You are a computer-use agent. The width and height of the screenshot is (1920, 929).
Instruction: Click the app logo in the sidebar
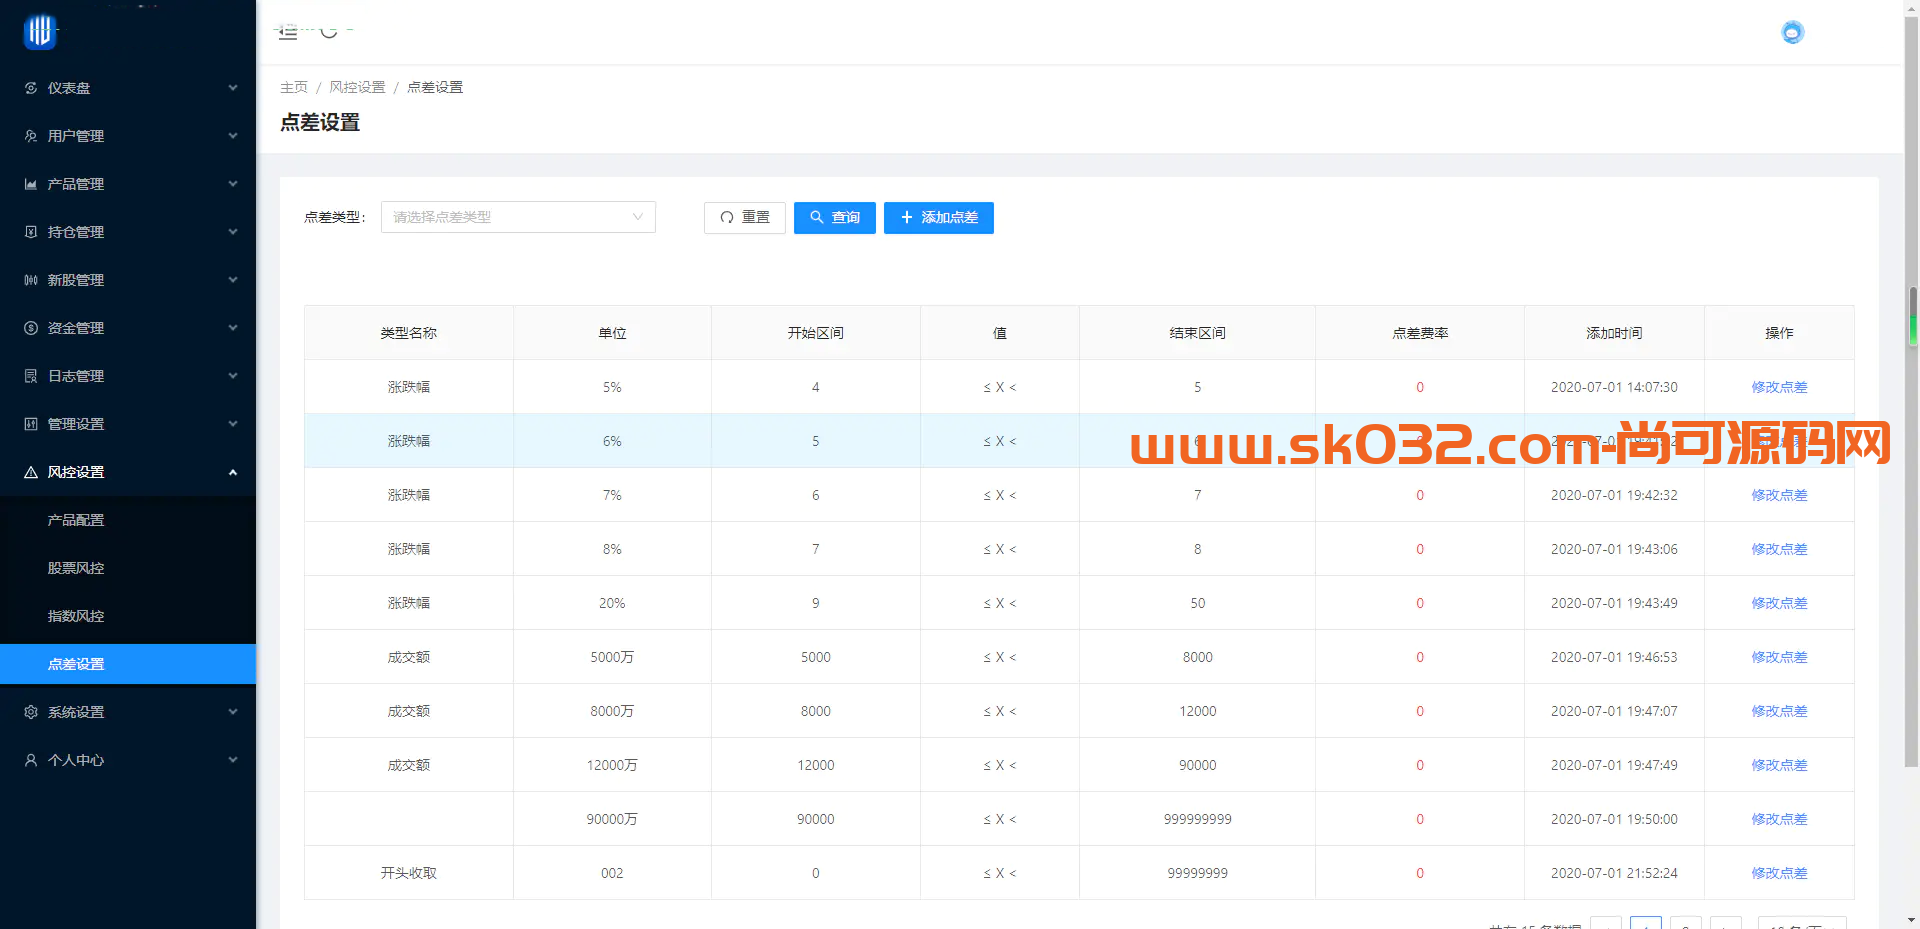click(40, 32)
